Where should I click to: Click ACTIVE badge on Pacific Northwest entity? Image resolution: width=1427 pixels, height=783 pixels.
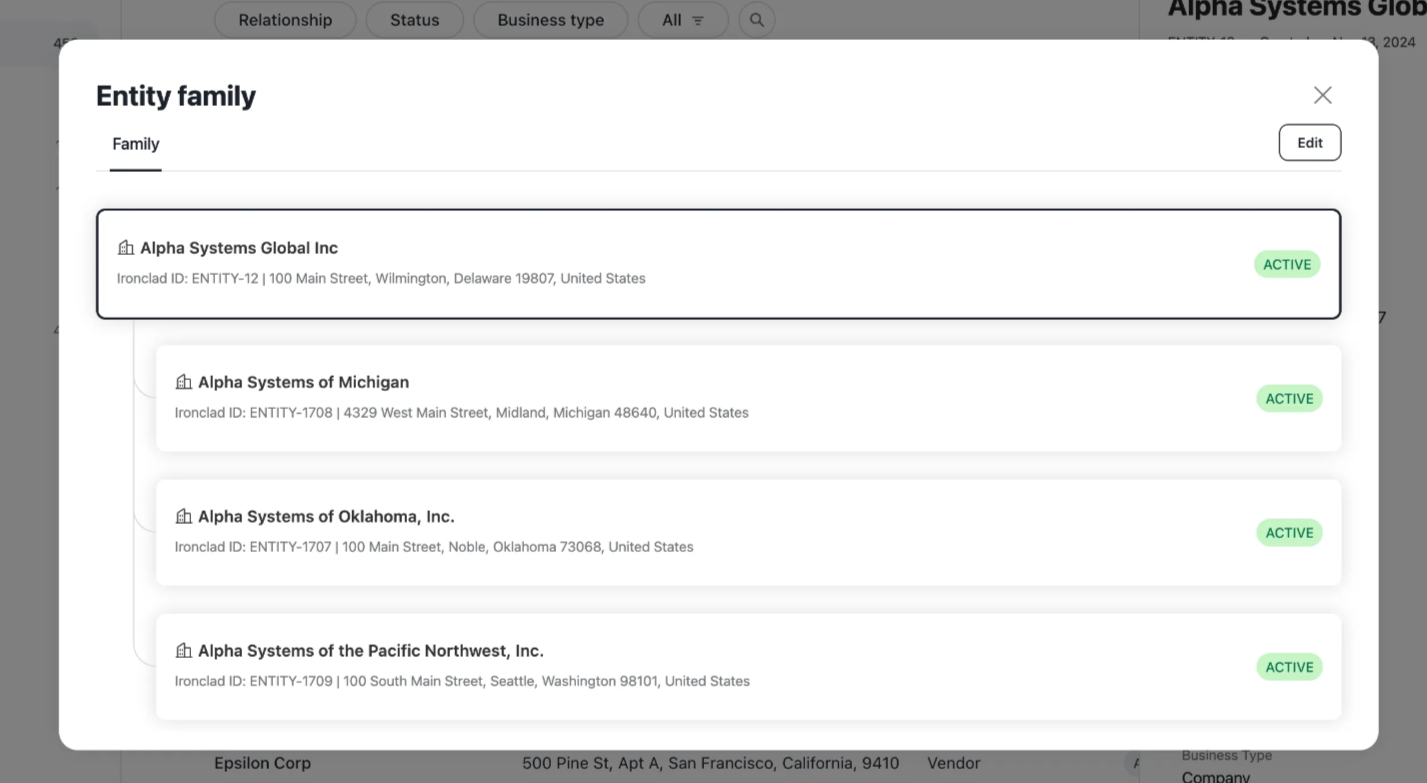click(1289, 667)
